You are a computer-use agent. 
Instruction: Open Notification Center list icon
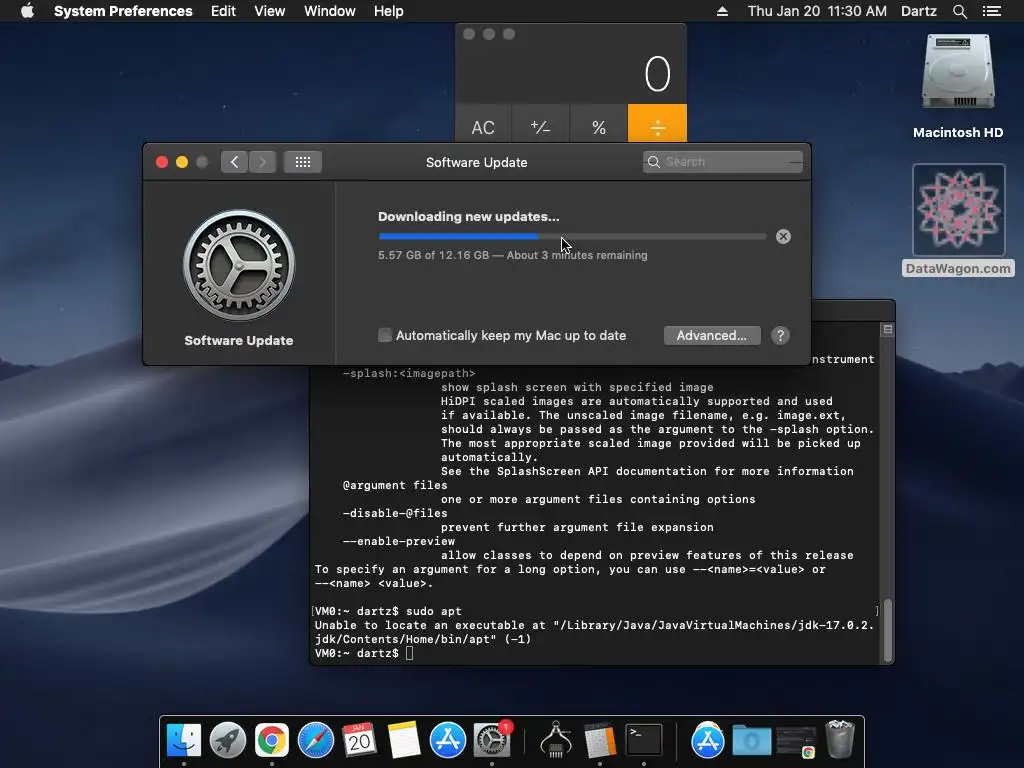991,11
